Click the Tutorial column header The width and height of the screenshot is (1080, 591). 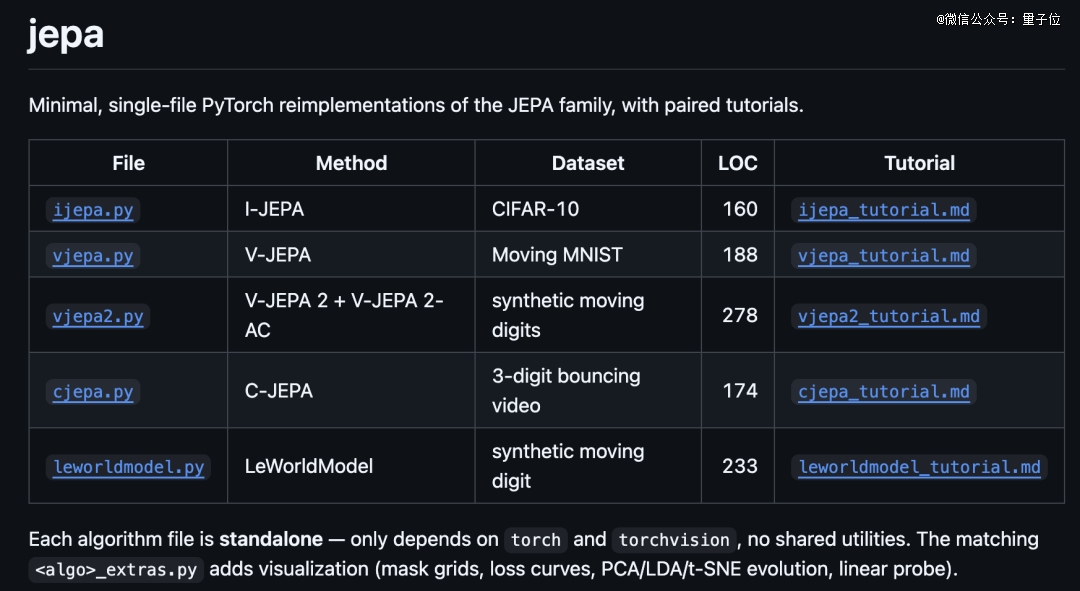[x=920, y=163]
